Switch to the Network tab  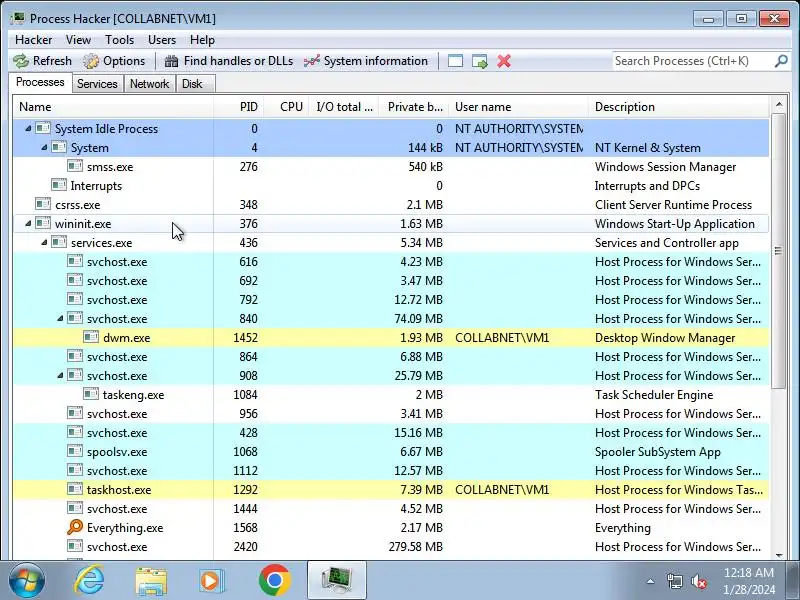pyautogui.click(x=149, y=84)
